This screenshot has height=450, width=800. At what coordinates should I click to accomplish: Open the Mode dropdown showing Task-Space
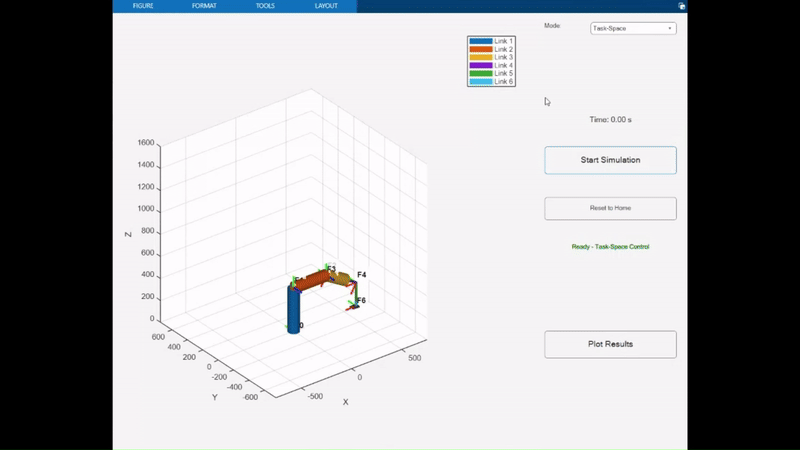pos(633,29)
